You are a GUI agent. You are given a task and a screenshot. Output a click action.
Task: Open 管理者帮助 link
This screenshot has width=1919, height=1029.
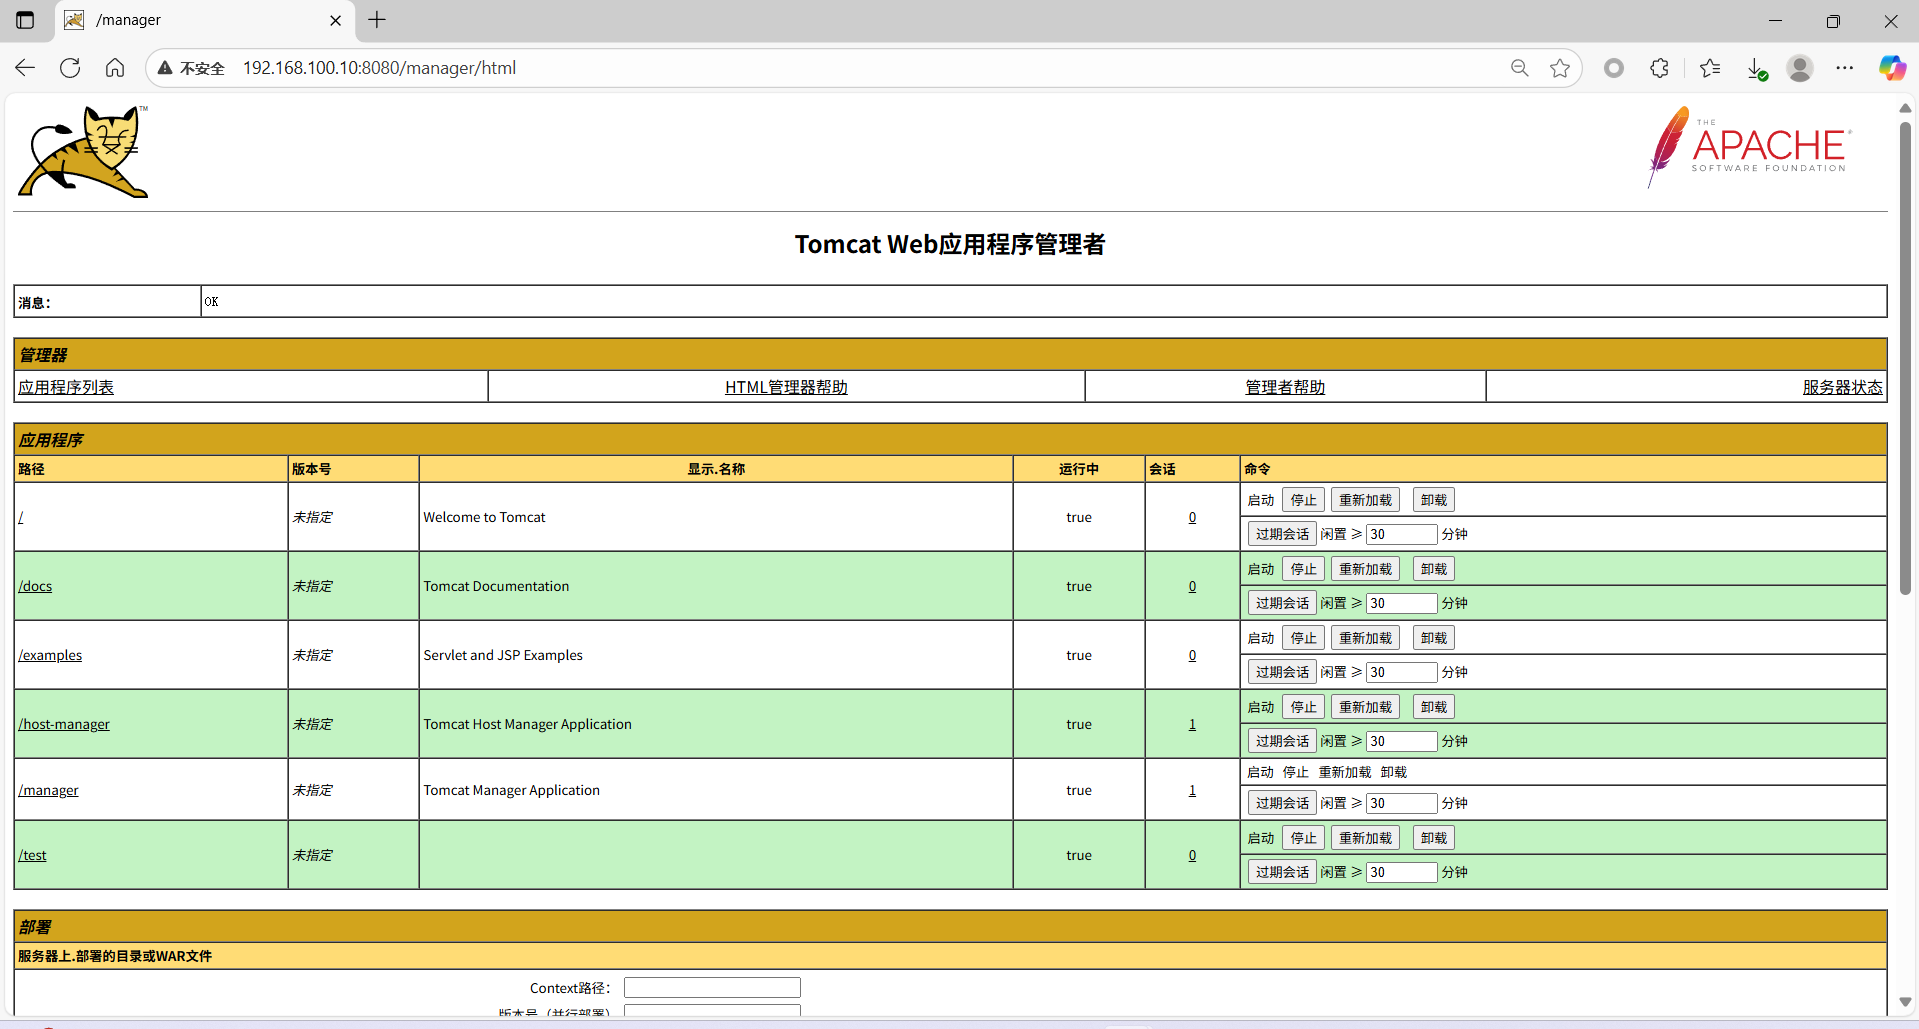pos(1285,387)
